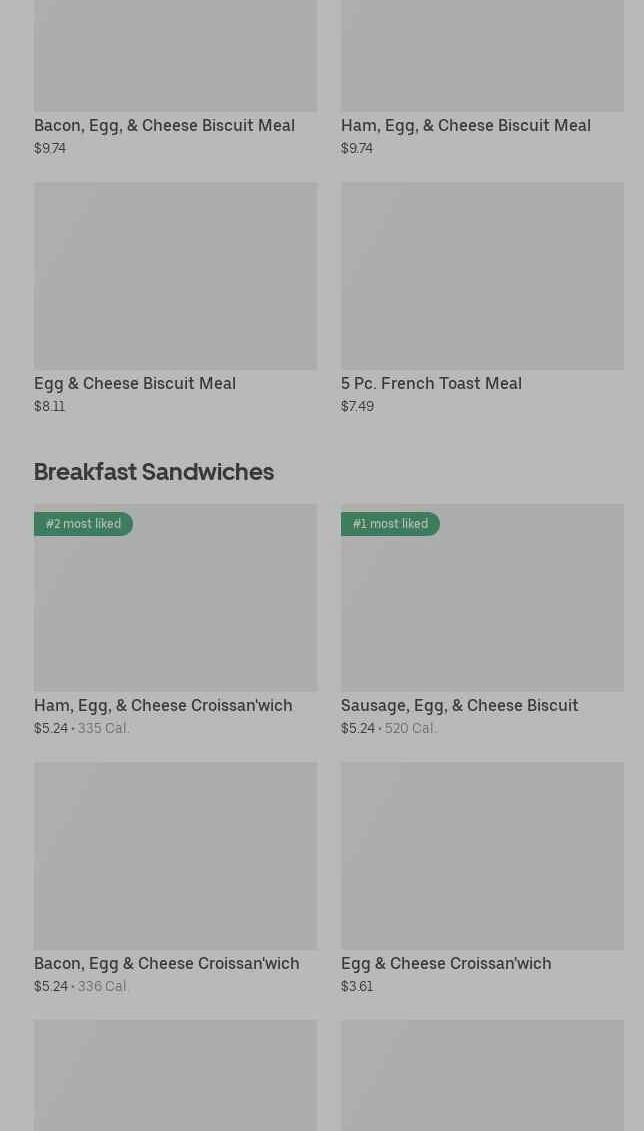Viewport: 644px width, 1131px height.
Task: Choose the Sausage, Egg, & Cheese Biscuit name
Action: [459, 705]
